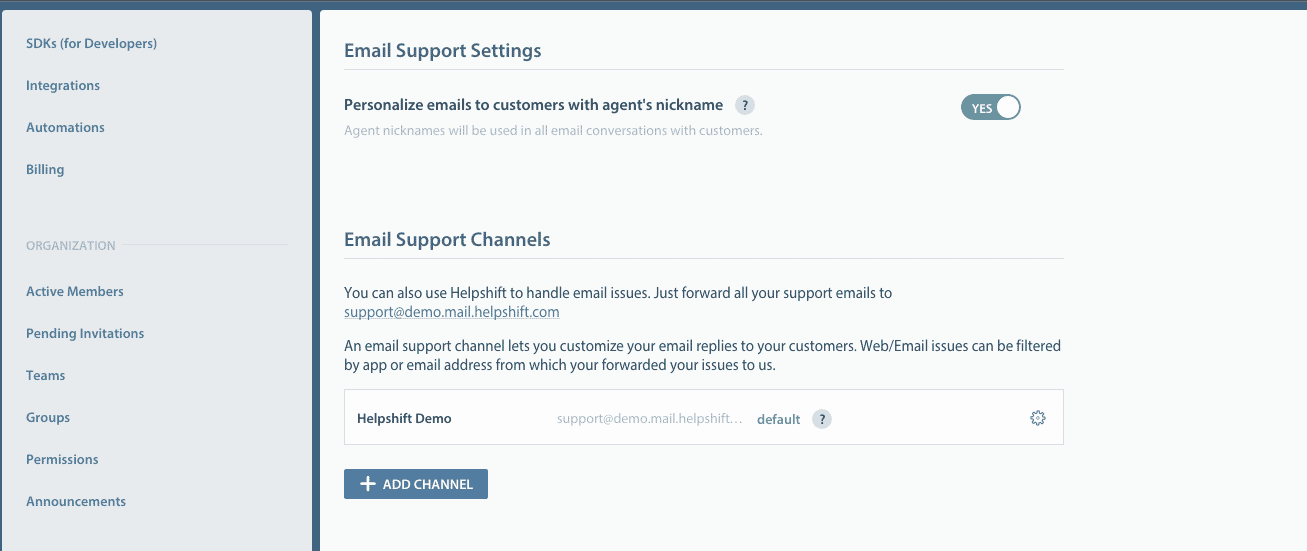
Task: Open the support@demo.mail.helpshift.com link
Action: pyautogui.click(x=451, y=312)
